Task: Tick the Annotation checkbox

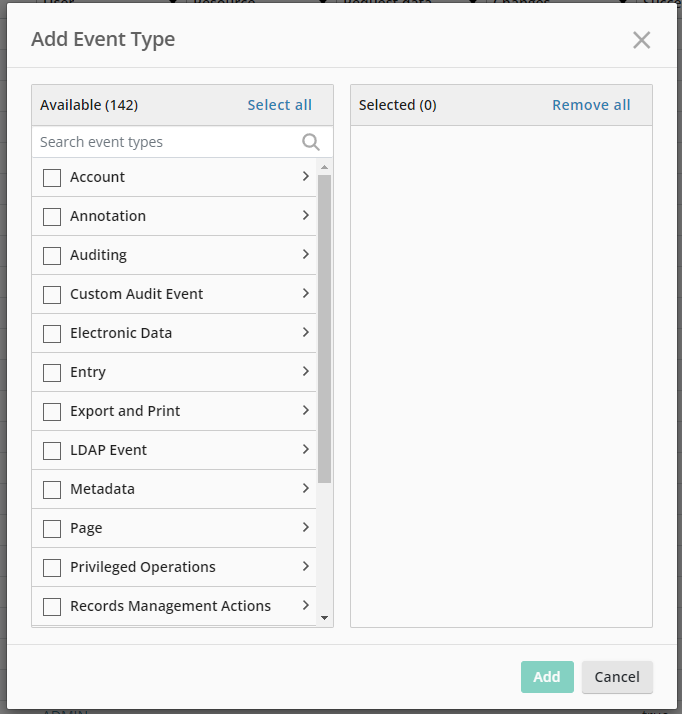Action: [52, 217]
